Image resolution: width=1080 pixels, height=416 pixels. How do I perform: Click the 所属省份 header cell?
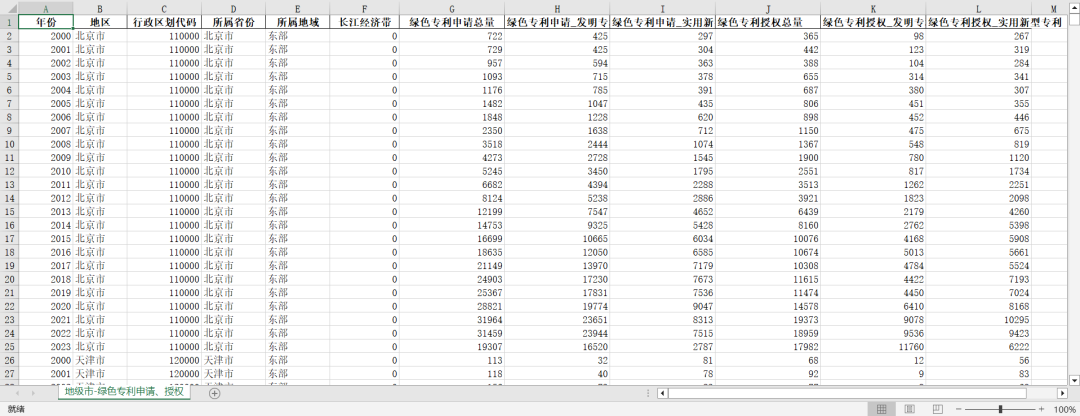coord(233,22)
